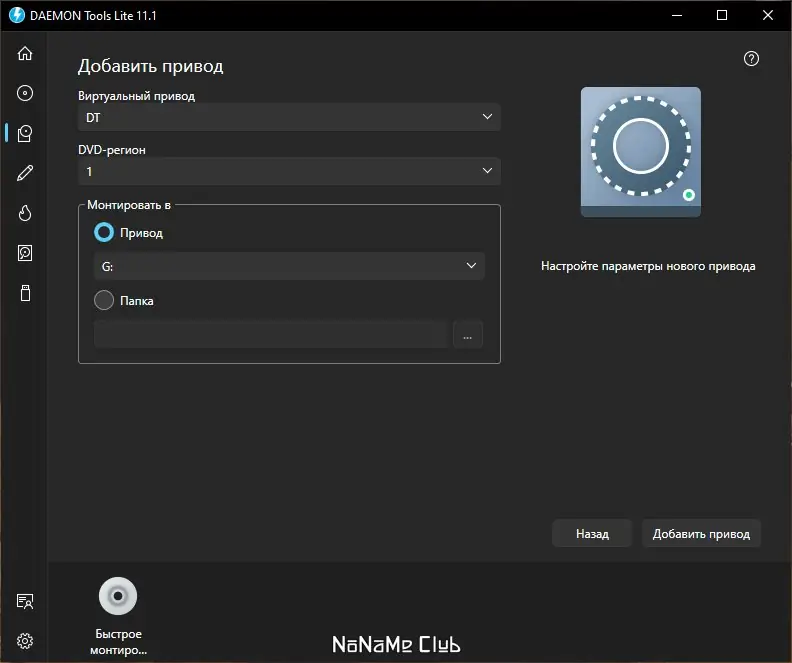Maximize the DAEMON Tools window

click(x=722, y=15)
